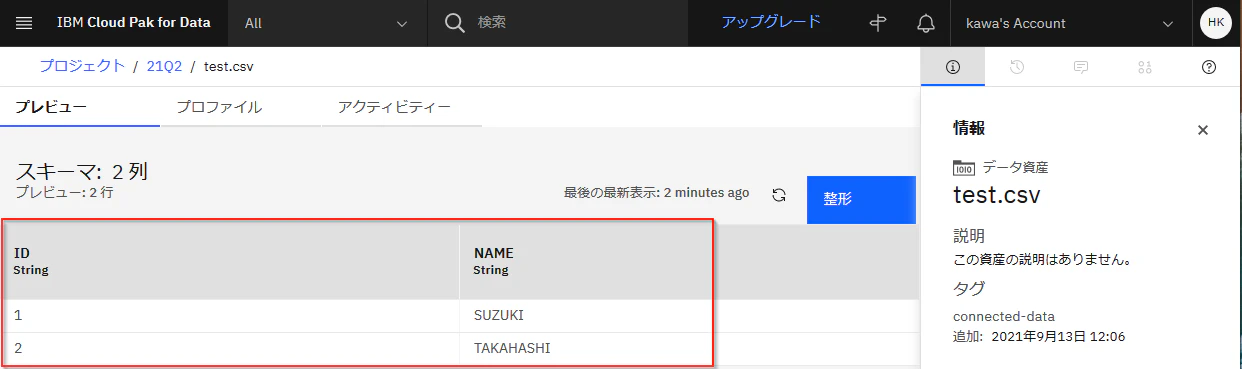Click the connected-data tag

[1003, 316]
